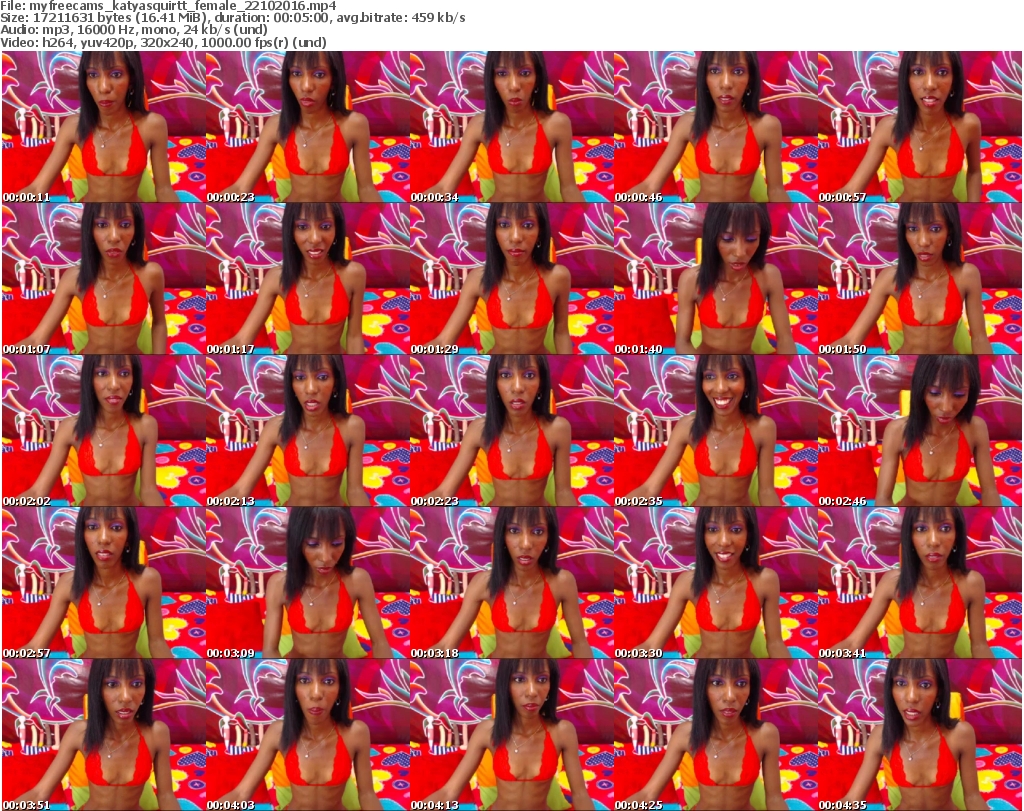Choose the preview frame at 00:02:57
The image size is (1024, 811).
click(103, 583)
